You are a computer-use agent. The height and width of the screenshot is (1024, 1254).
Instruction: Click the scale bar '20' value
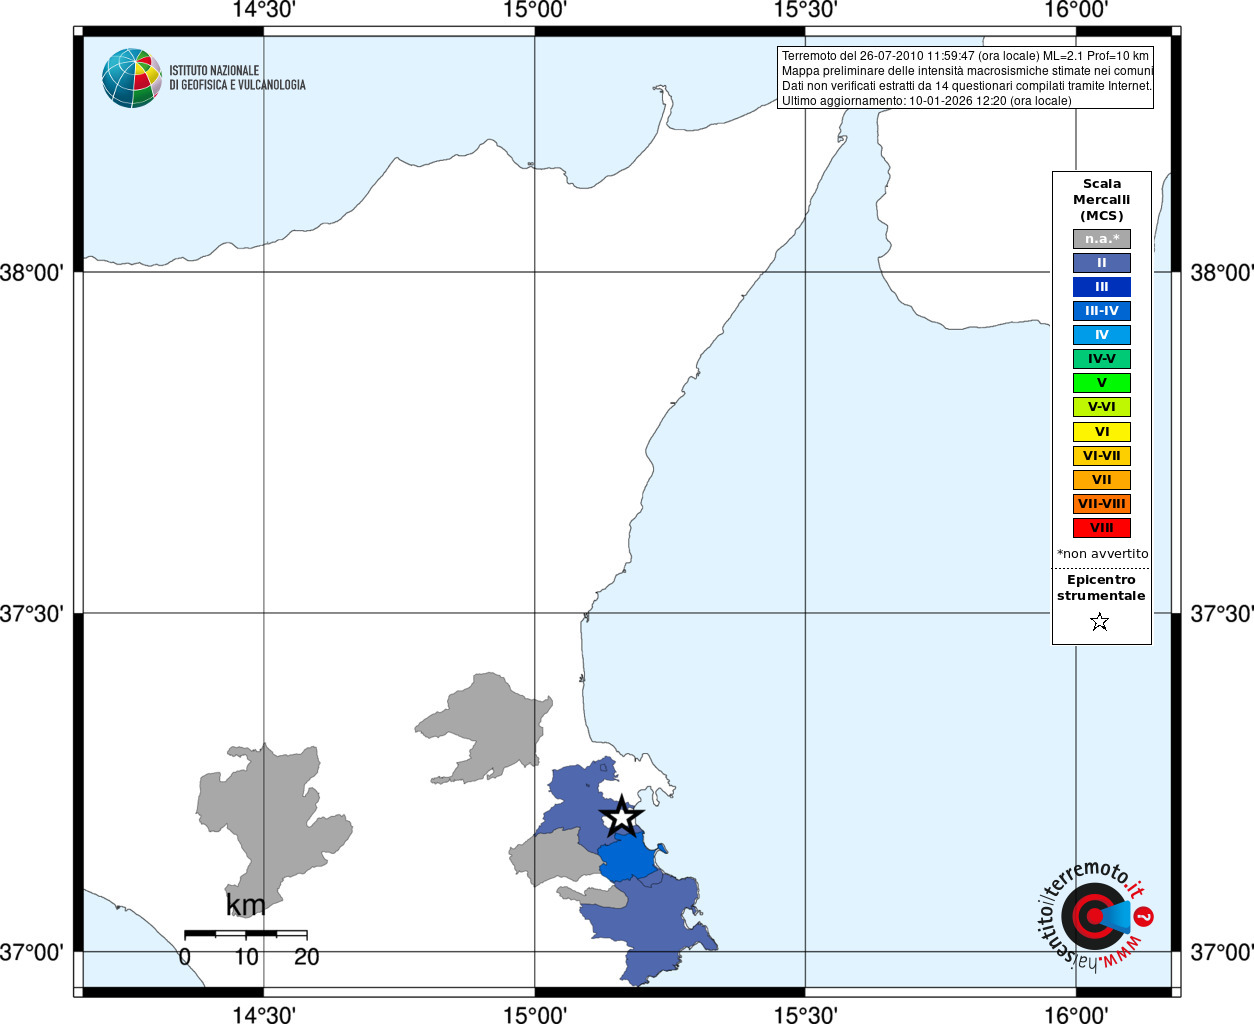307,957
